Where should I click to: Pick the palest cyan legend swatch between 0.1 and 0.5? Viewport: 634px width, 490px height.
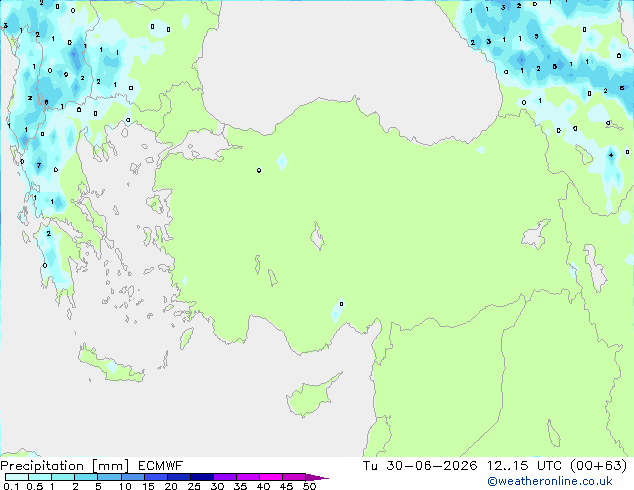[17, 477]
